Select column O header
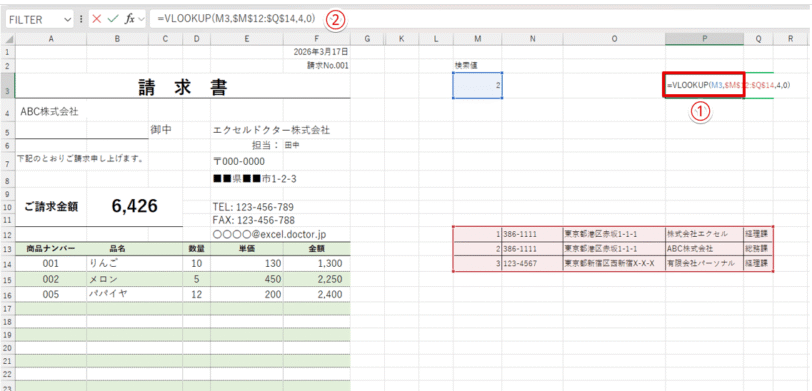The height and width of the screenshot is (391, 812). [614, 39]
